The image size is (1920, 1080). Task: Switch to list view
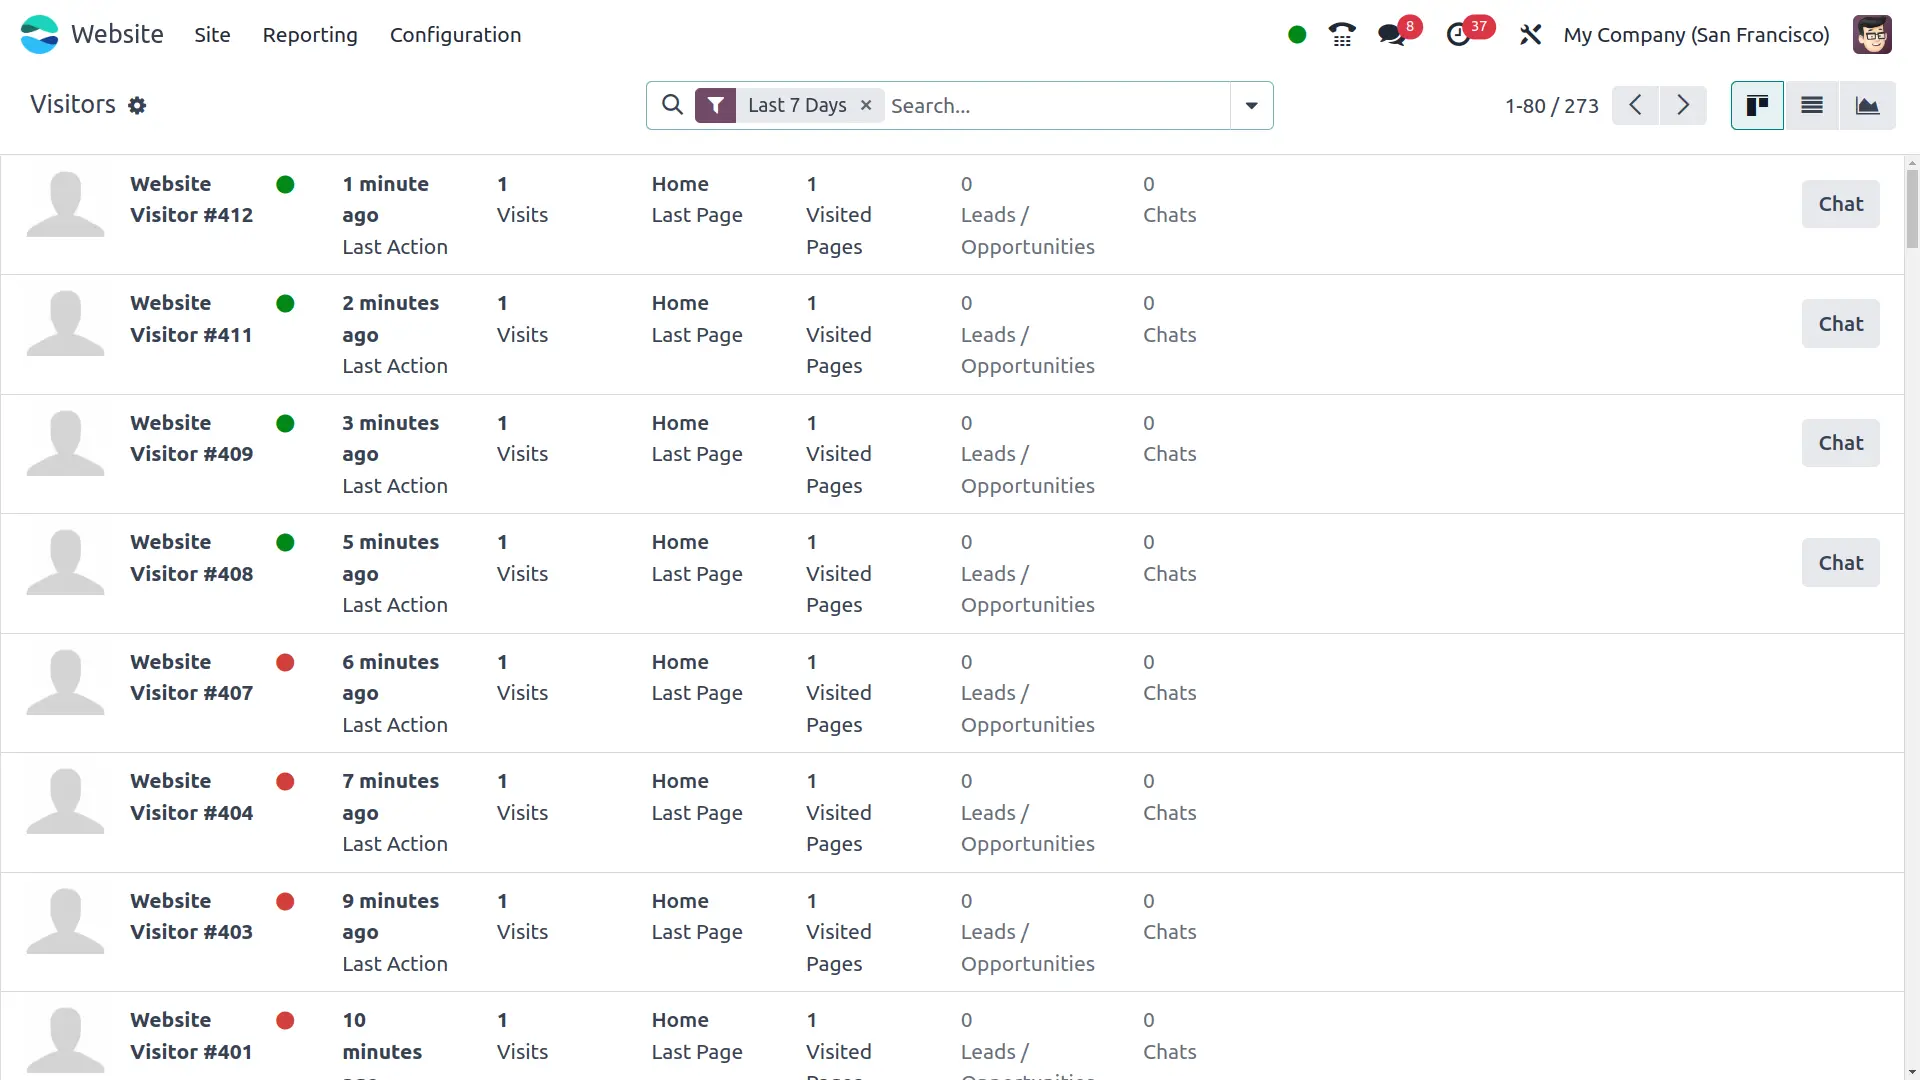(x=1812, y=105)
